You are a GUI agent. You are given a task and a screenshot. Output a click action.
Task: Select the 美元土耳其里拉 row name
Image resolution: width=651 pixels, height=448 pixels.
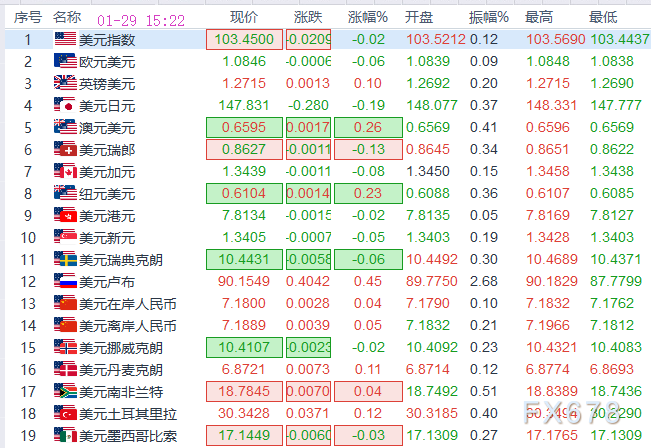[128, 414]
